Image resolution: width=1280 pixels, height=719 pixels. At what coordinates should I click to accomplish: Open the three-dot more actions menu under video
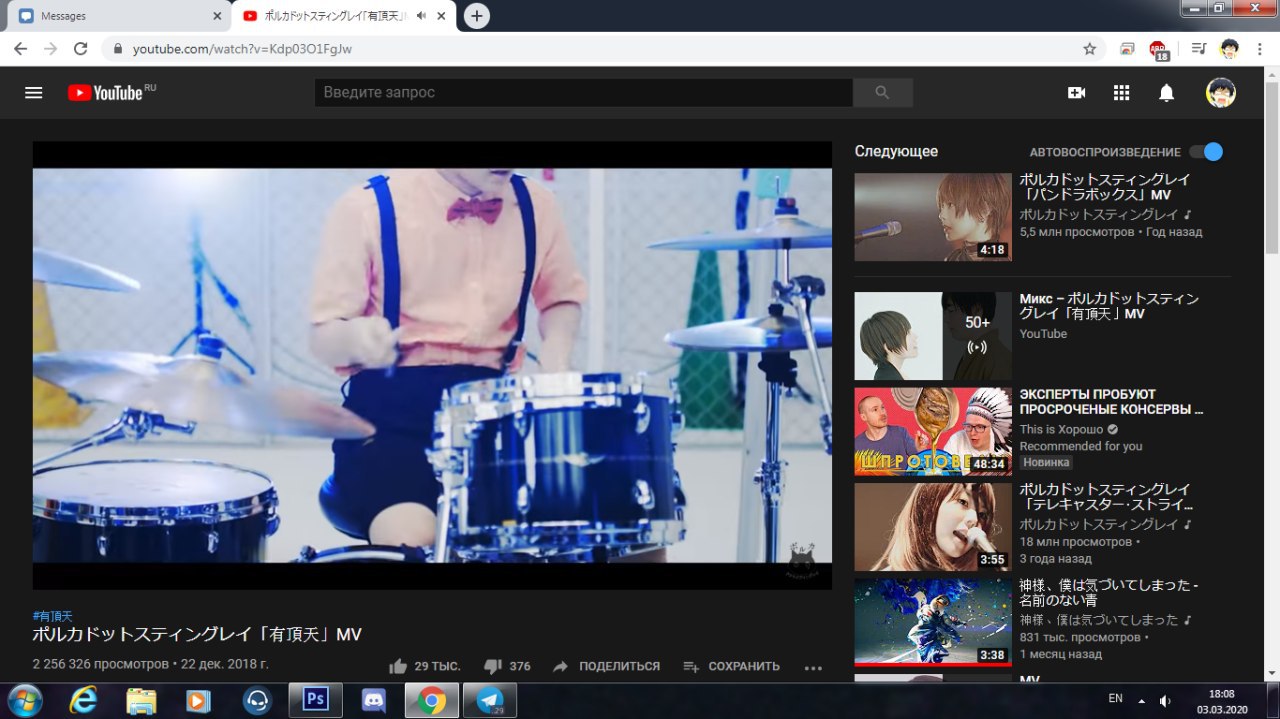click(813, 667)
